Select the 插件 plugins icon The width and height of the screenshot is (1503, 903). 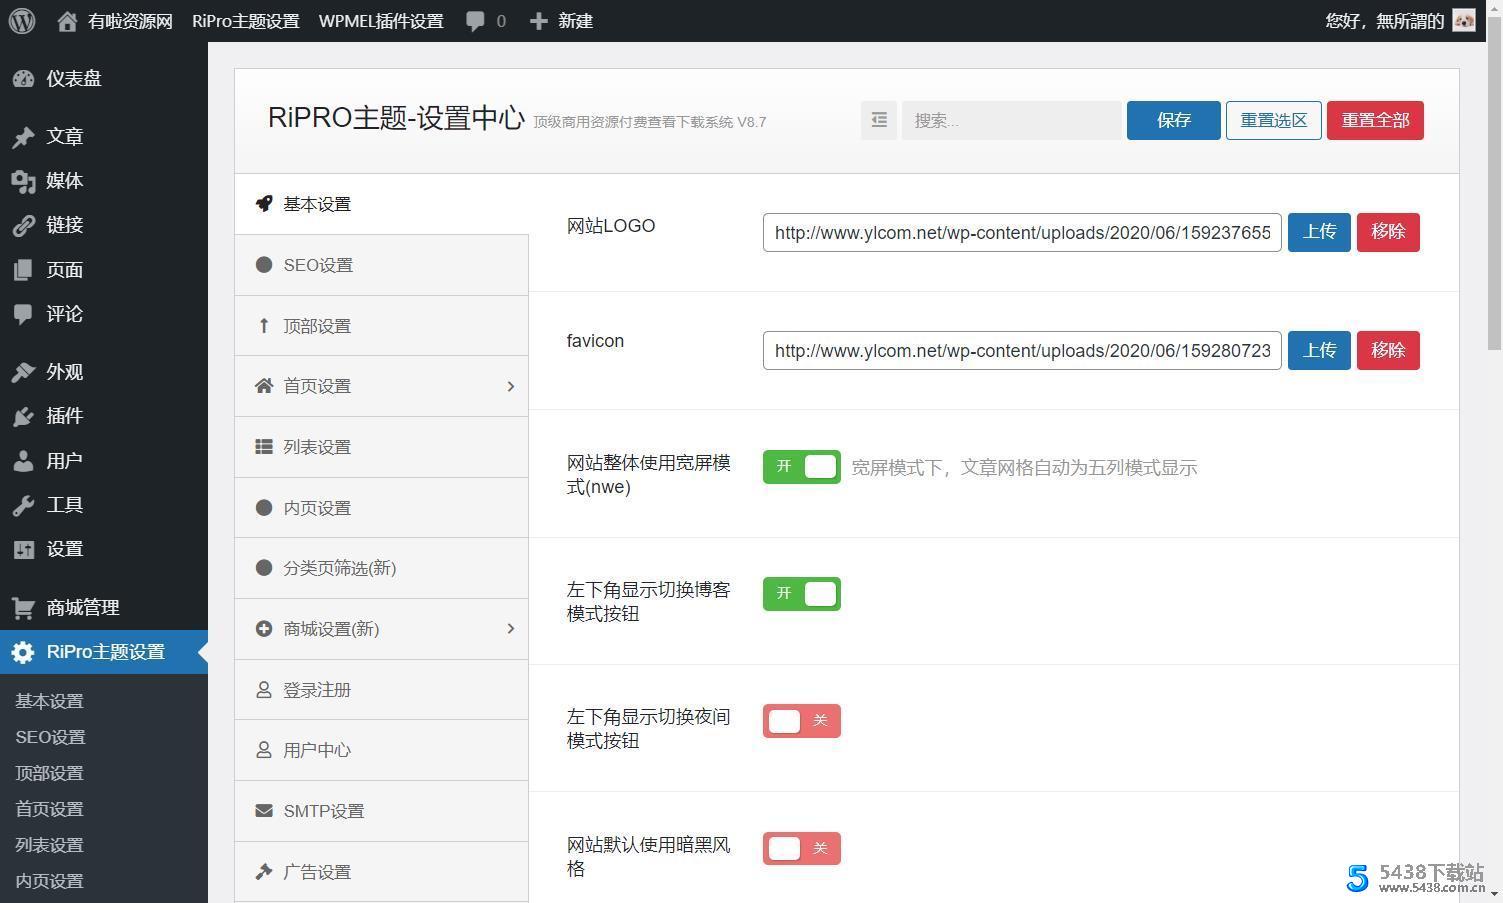(24, 416)
